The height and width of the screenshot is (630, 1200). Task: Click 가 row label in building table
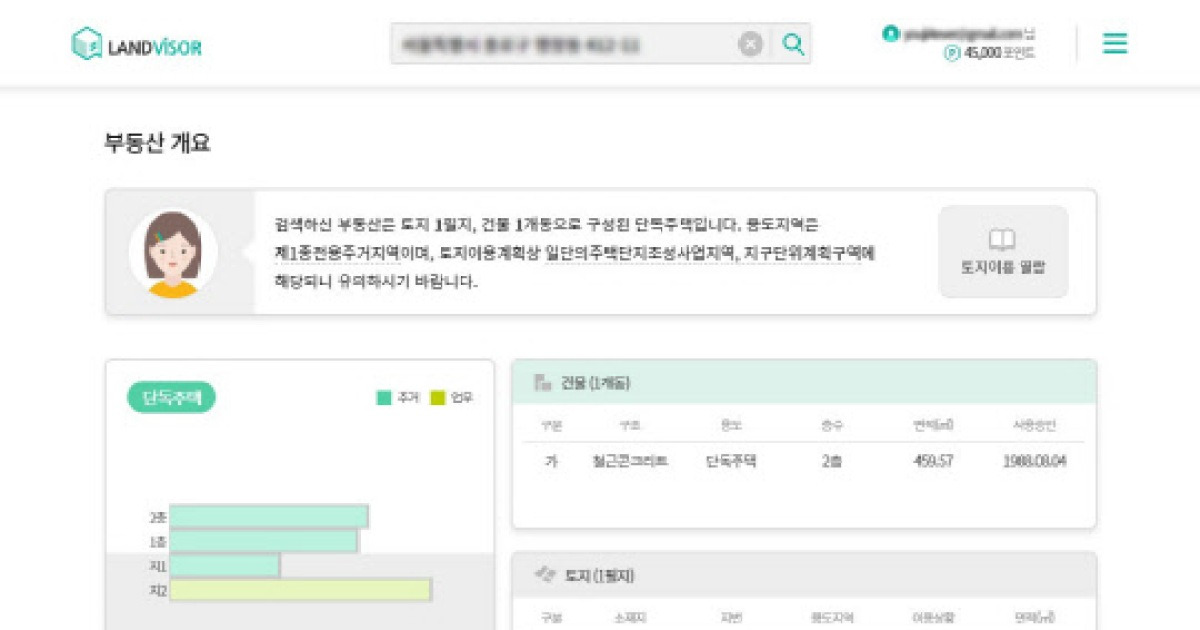coord(551,461)
